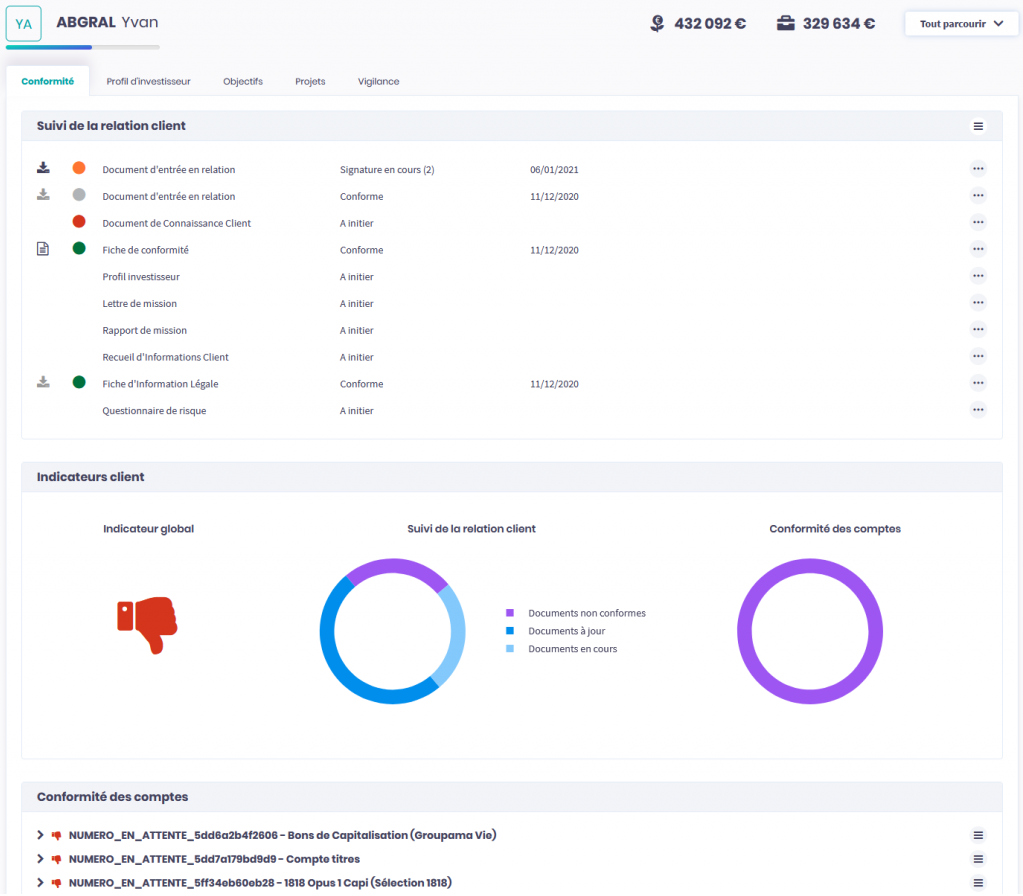Expand the Bons de Capitalisation account row
Screen dimensions: 1023x896
(40, 835)
